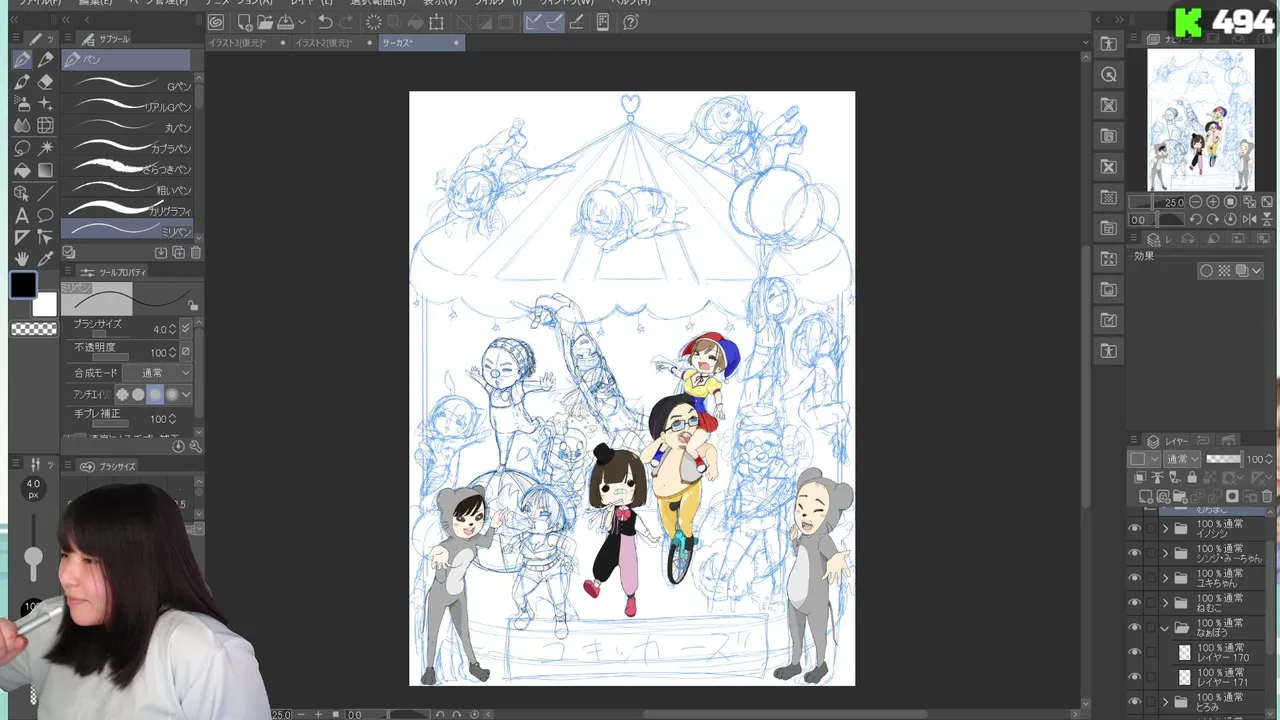Viewport: 1280px width, 720px height.
Task: Select the Pen tool in the tool palette
Action: pyautogui.click(x=22, y=60)
